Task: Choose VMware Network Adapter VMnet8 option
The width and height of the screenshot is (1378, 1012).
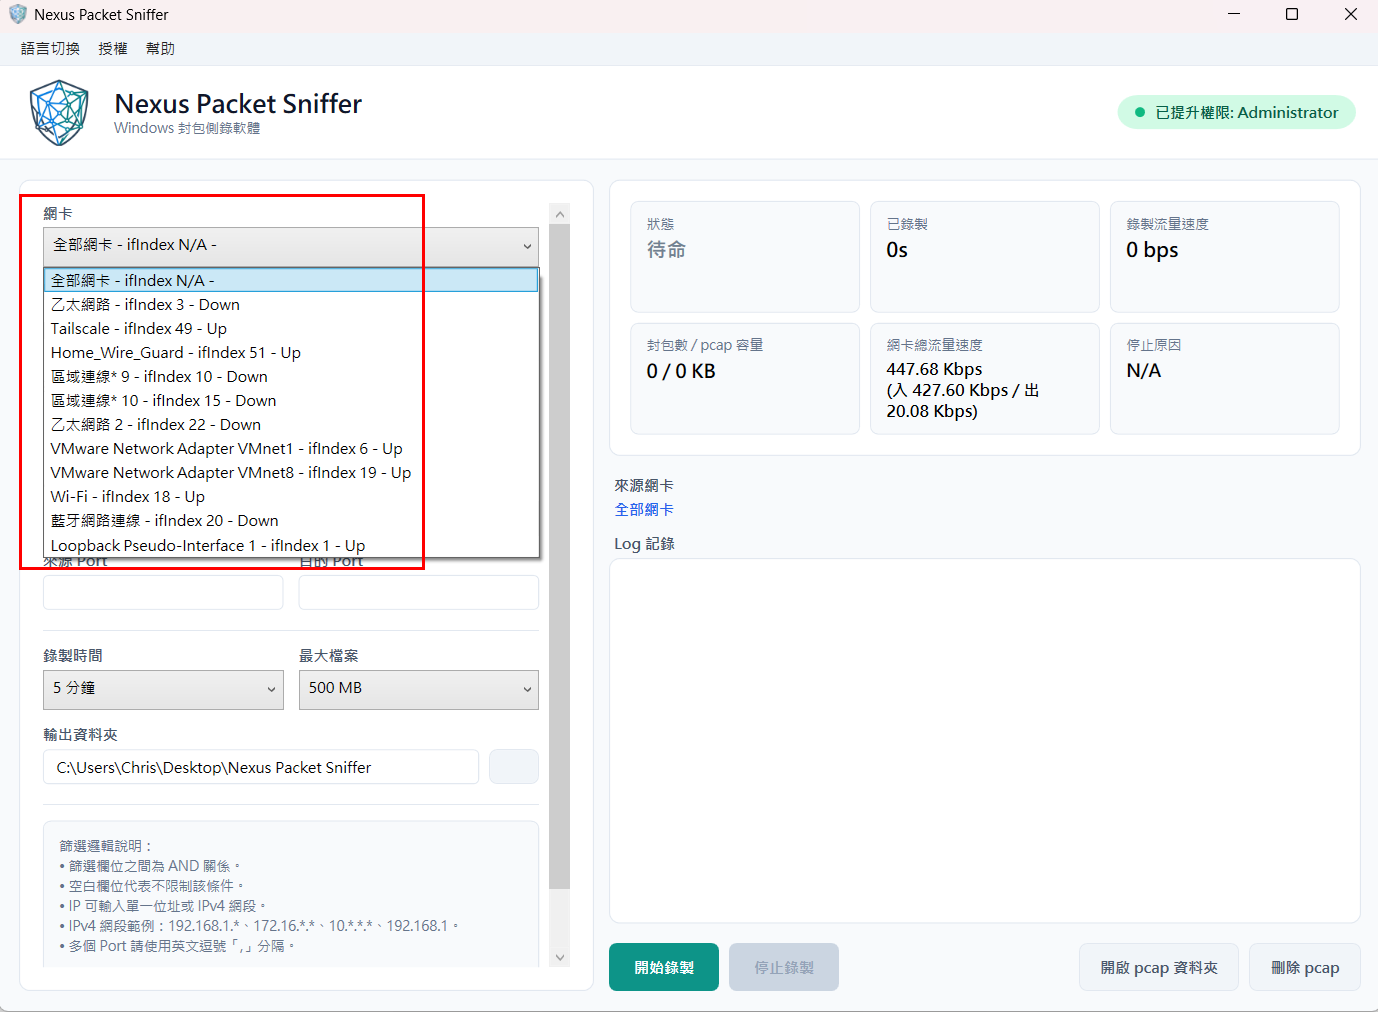Action: tap(291, 472)
